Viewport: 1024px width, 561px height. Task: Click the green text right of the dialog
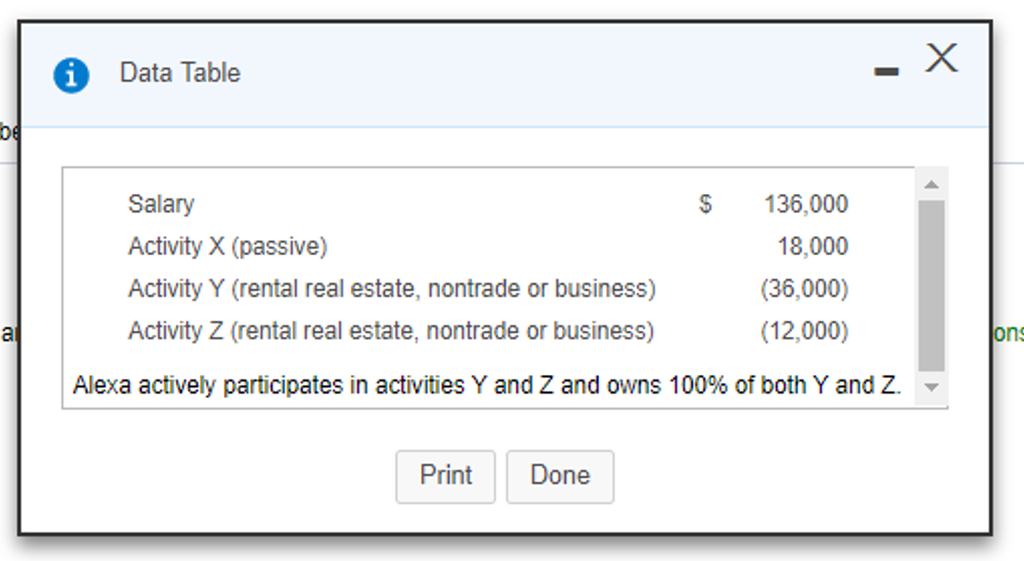coord(1008,334)
